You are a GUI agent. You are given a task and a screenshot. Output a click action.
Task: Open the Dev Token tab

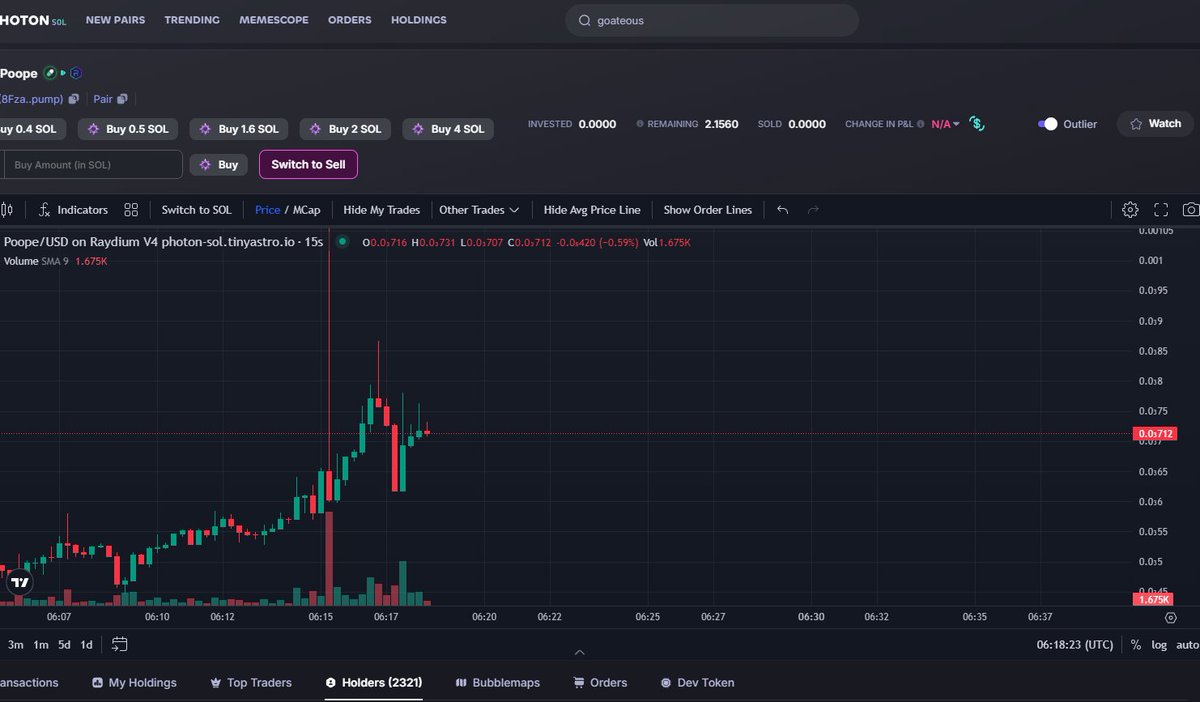coord(697,683)
